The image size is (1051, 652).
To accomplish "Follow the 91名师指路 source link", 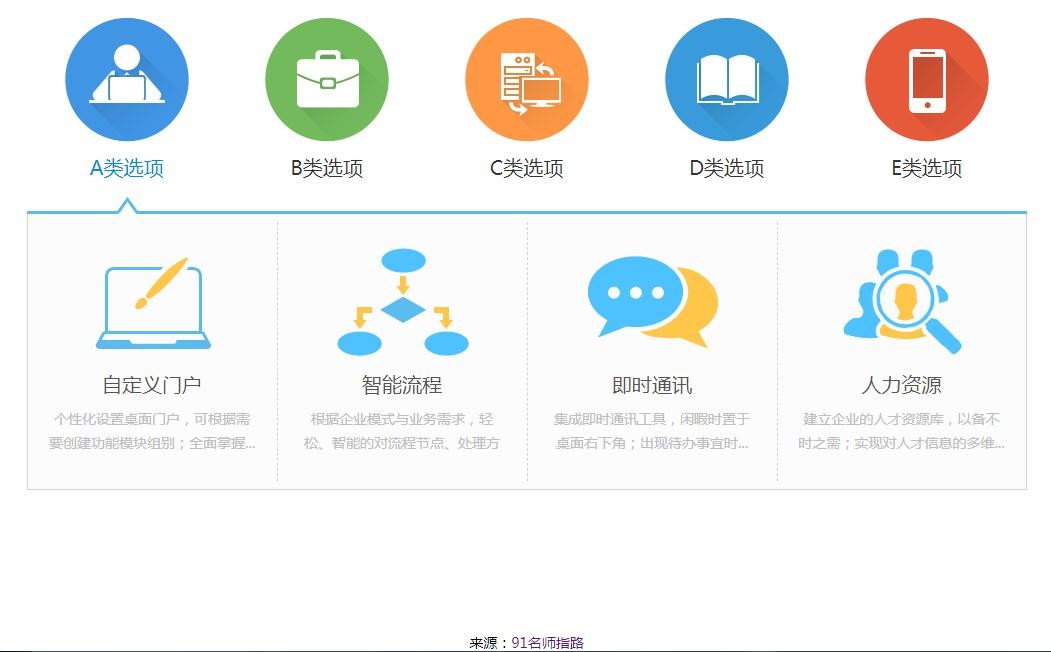I will [547, 643].
